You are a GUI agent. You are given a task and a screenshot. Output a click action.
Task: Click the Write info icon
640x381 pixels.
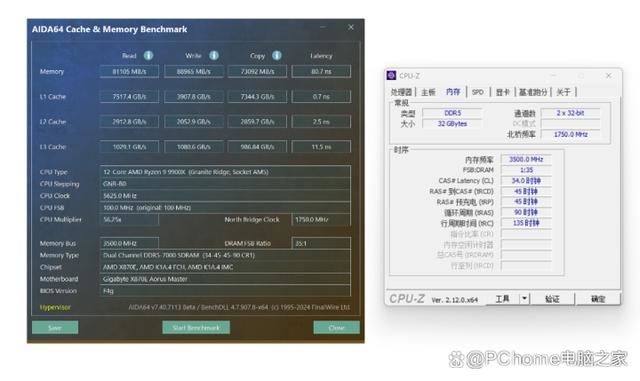pos(214,55)
